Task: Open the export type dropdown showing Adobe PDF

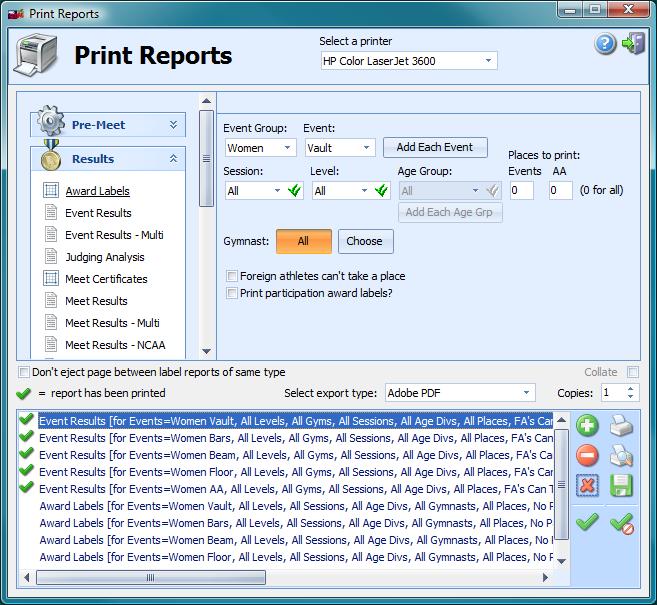Action: pos(460,393)
